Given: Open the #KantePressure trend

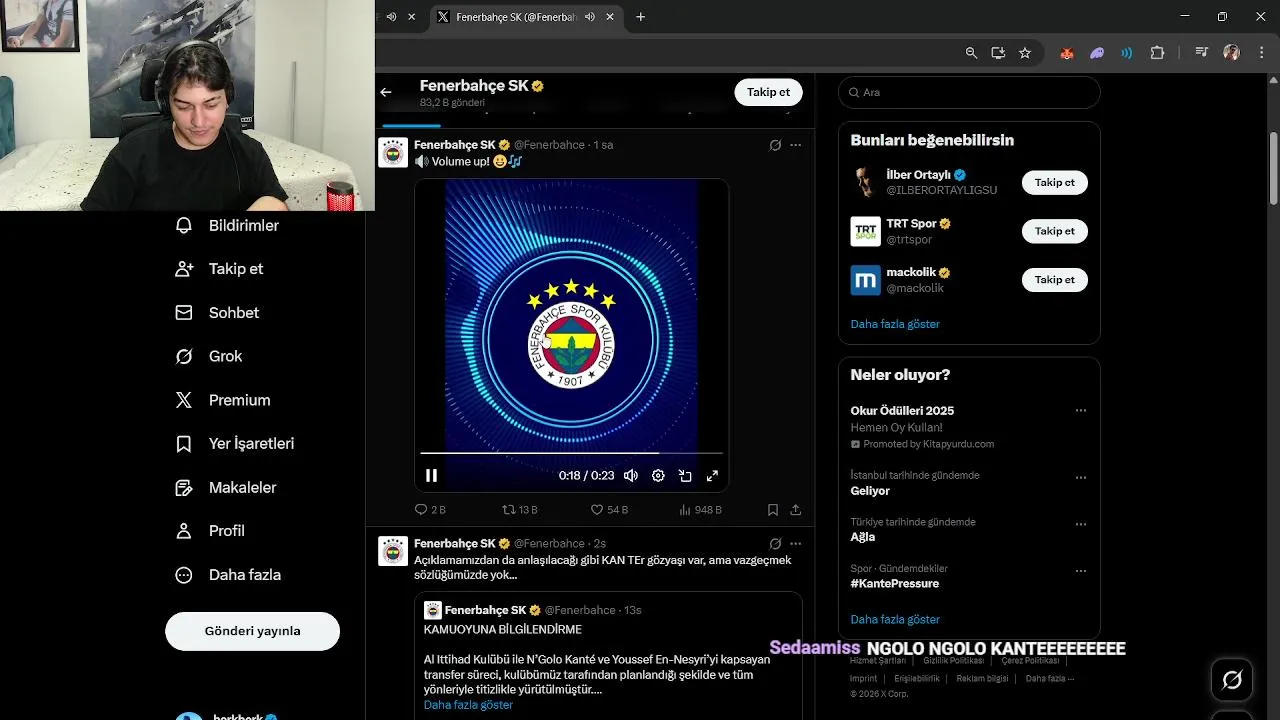Looking at the screenshot, I should pyautogui.click(x=894, y=584).
